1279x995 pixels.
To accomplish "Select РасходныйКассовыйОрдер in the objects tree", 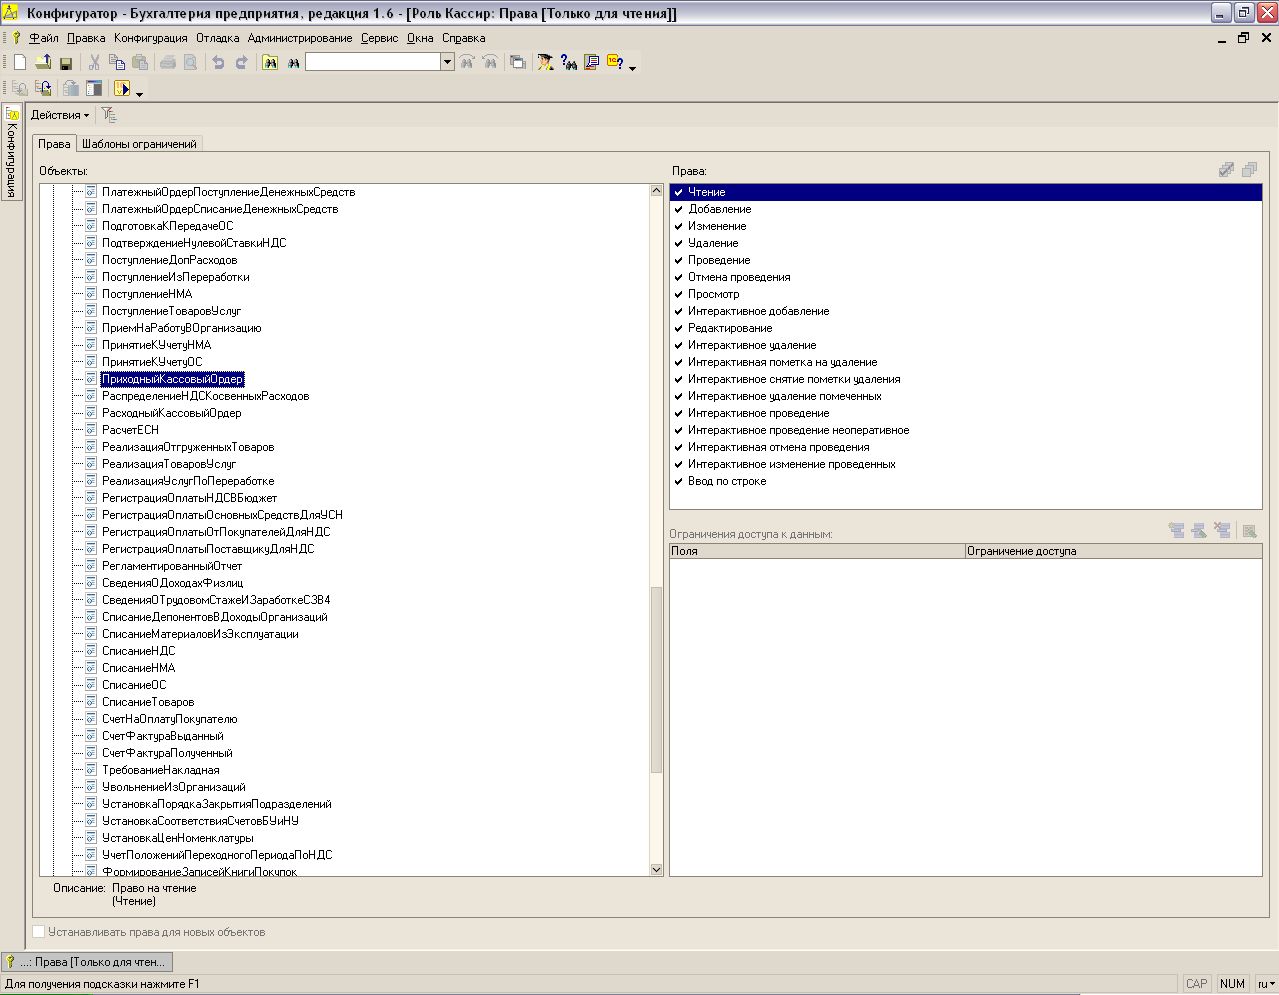I will tap(172, 413).
